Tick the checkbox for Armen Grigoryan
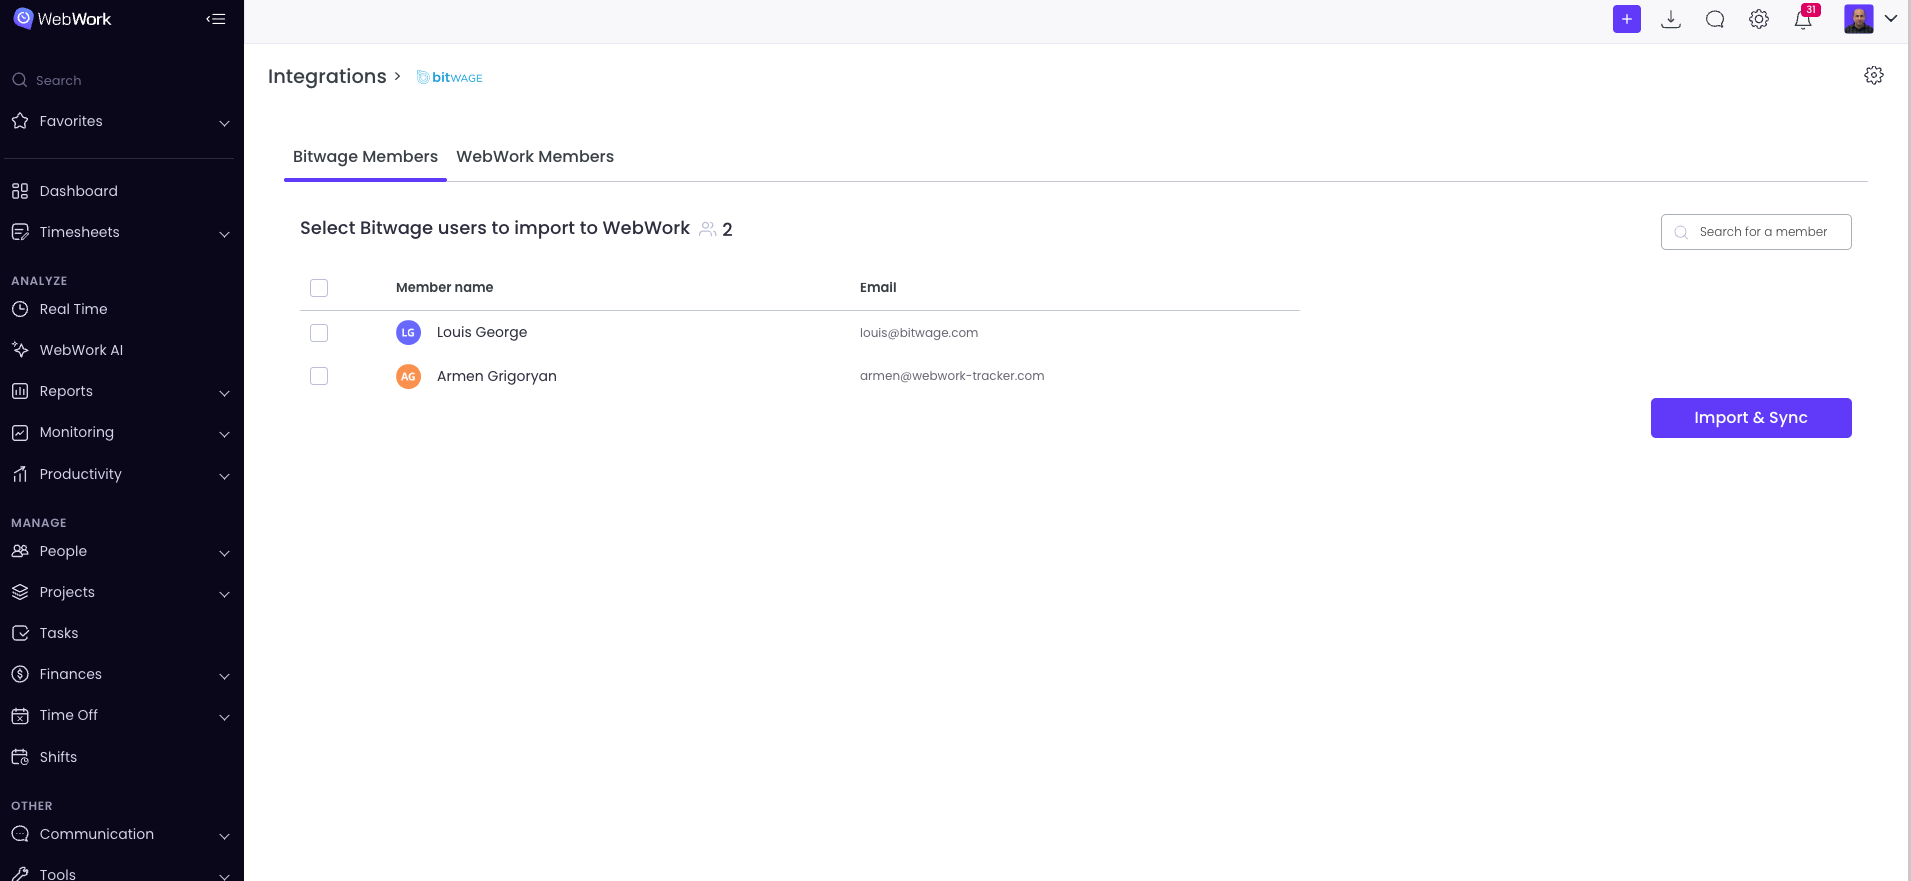This screenshot has height=881, width=1911. tap(319, 376)
